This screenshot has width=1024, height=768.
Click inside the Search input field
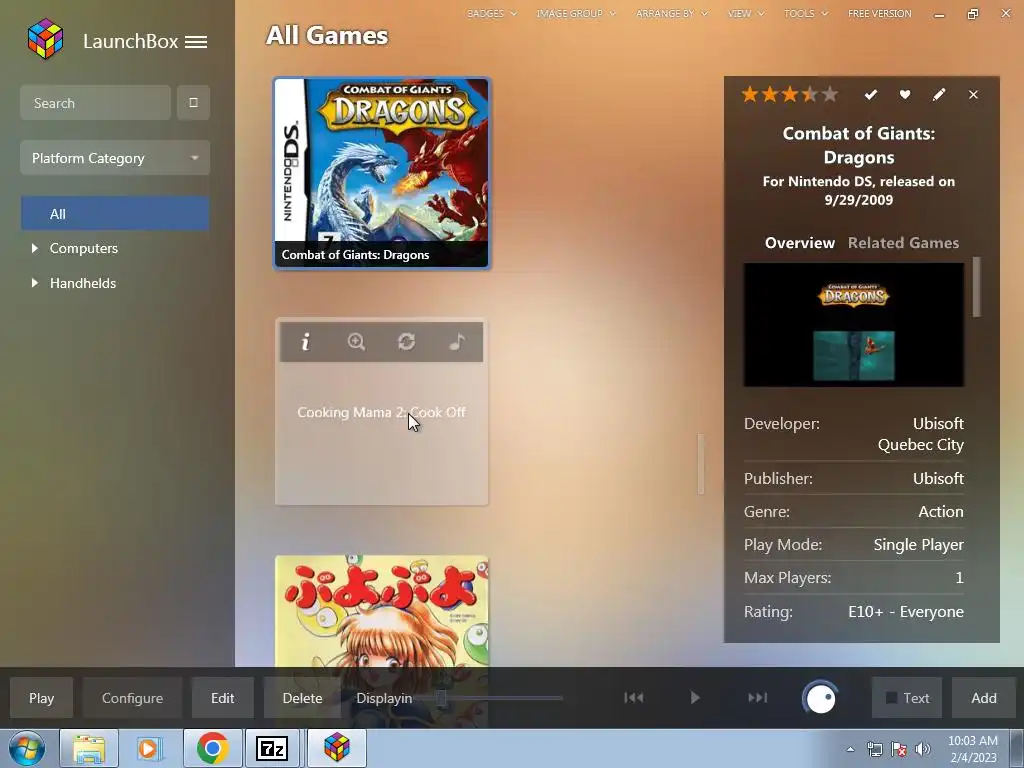point(95,103)
